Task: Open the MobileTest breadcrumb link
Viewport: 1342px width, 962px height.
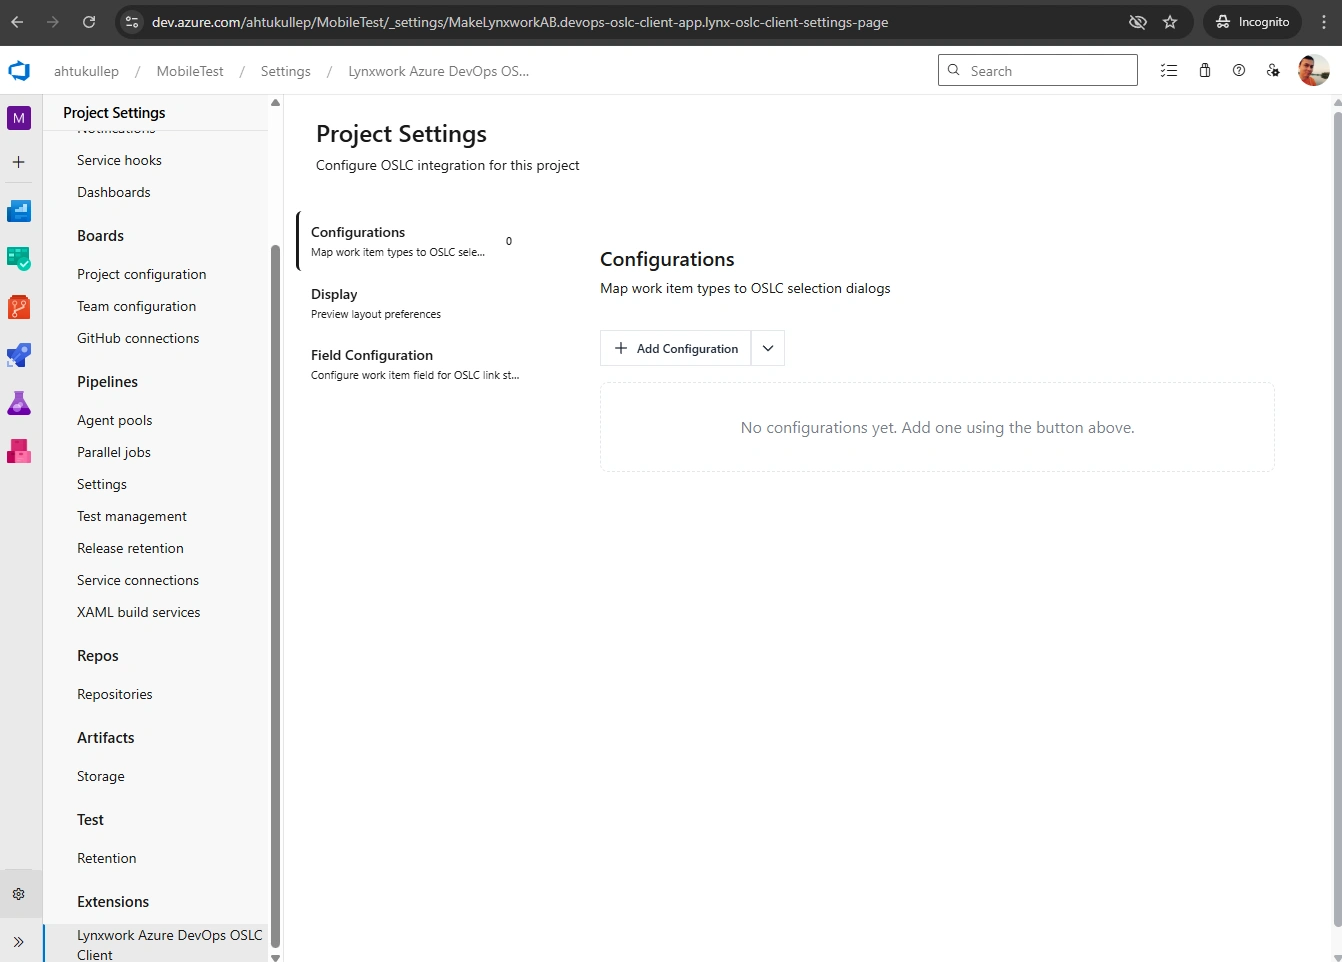Action: pos(190,71)
